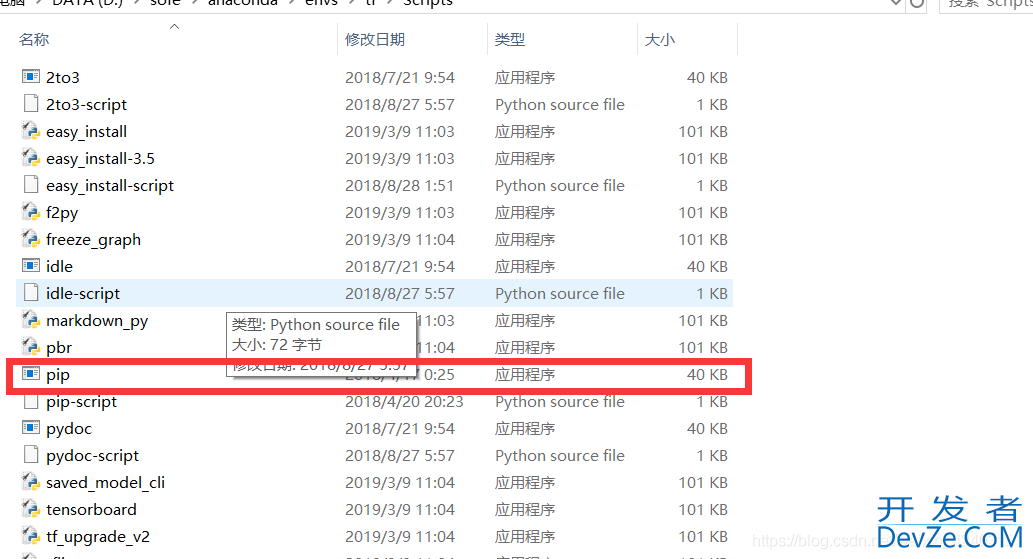Select the file name idle-script
The image size is (1033, 559).
83,294
